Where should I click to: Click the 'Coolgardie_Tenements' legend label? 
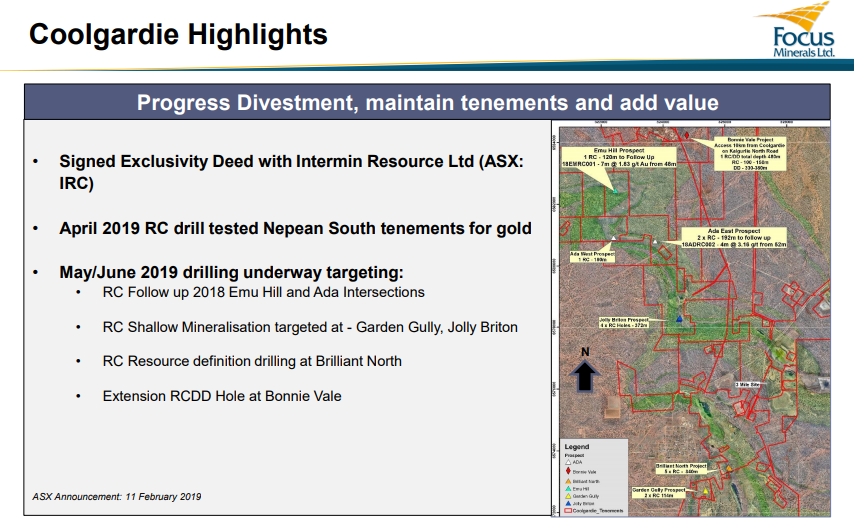[x=598, y=511]
